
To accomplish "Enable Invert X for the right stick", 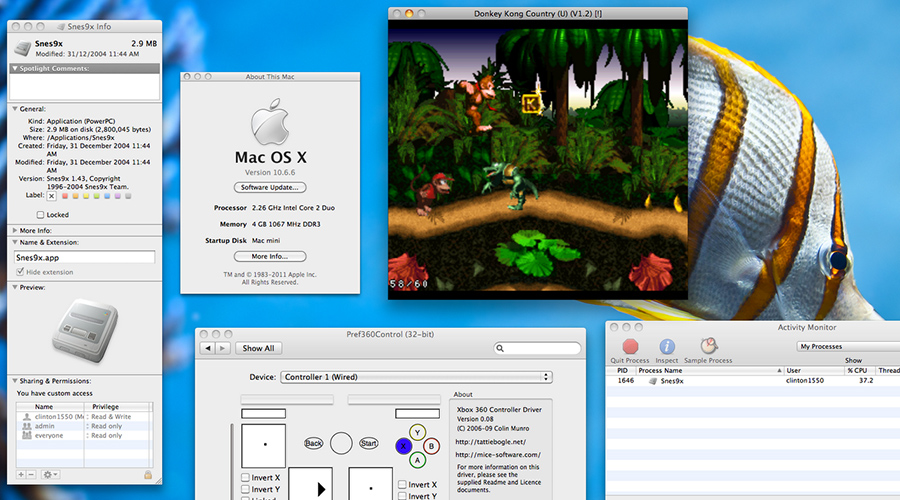I will pos(402,485).
